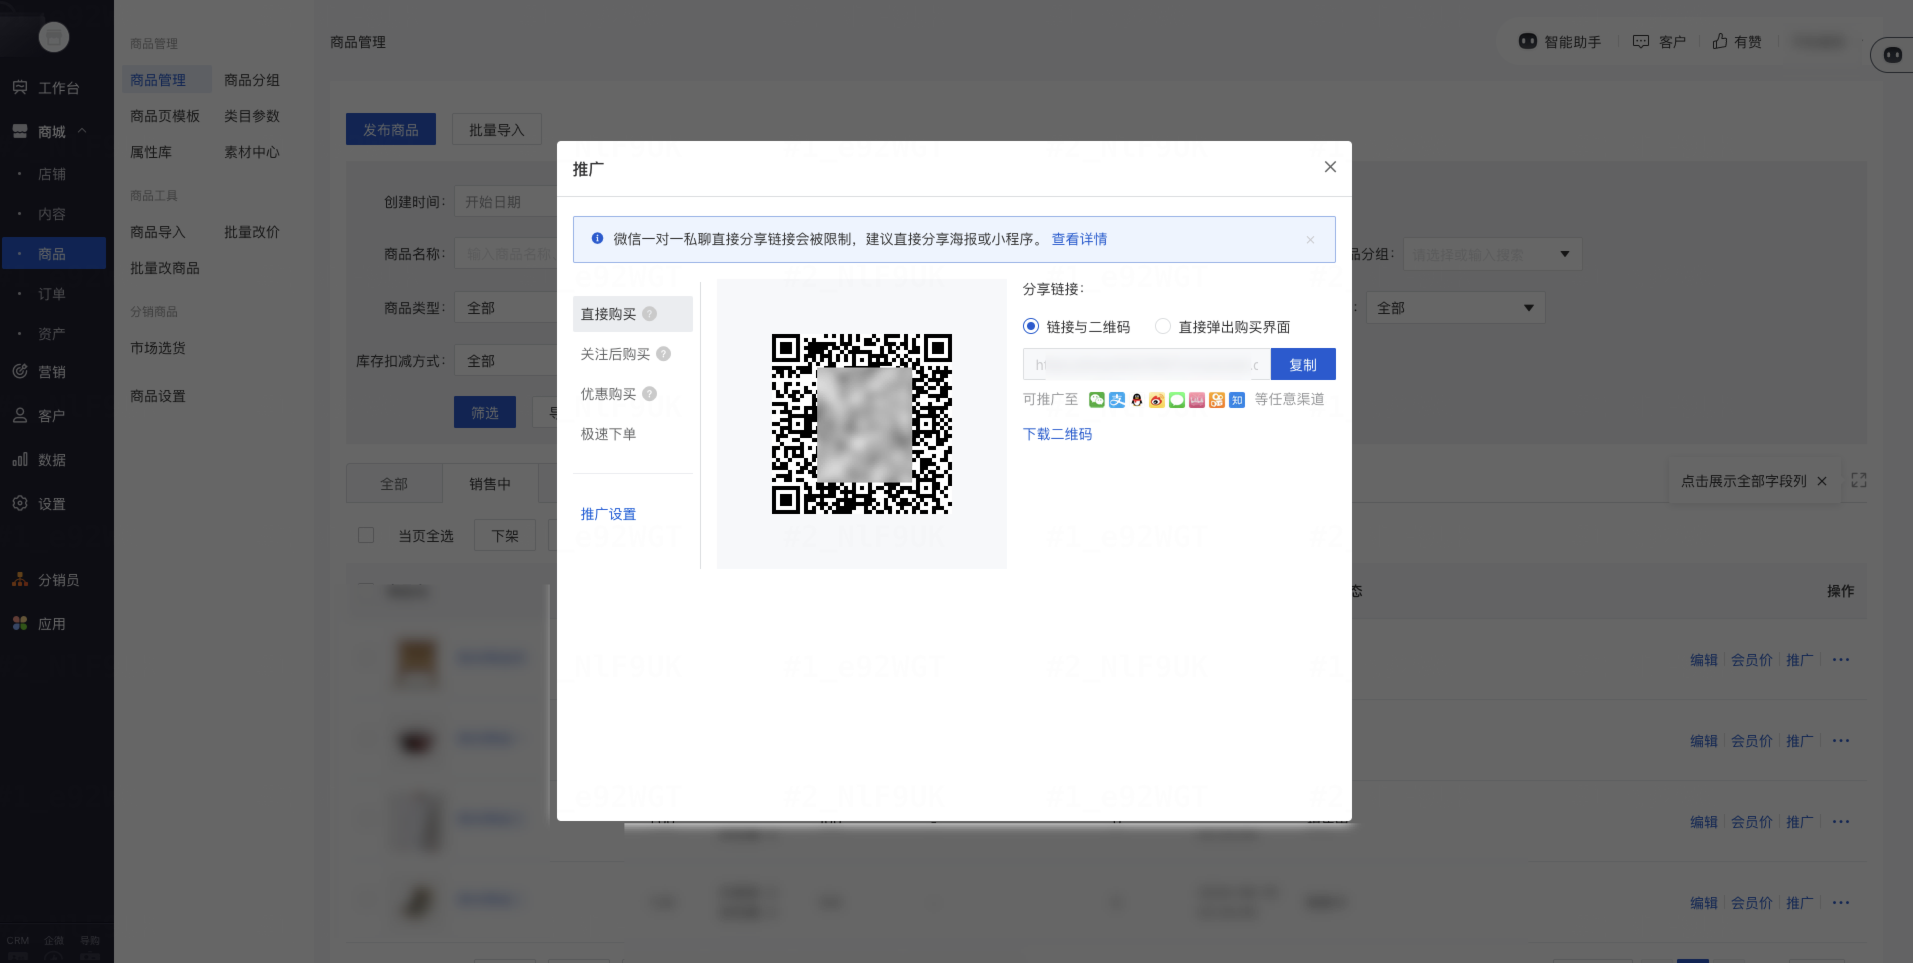Click the QR code image
The width and height of the screenshot is (1913, 963).
(861, 424)
